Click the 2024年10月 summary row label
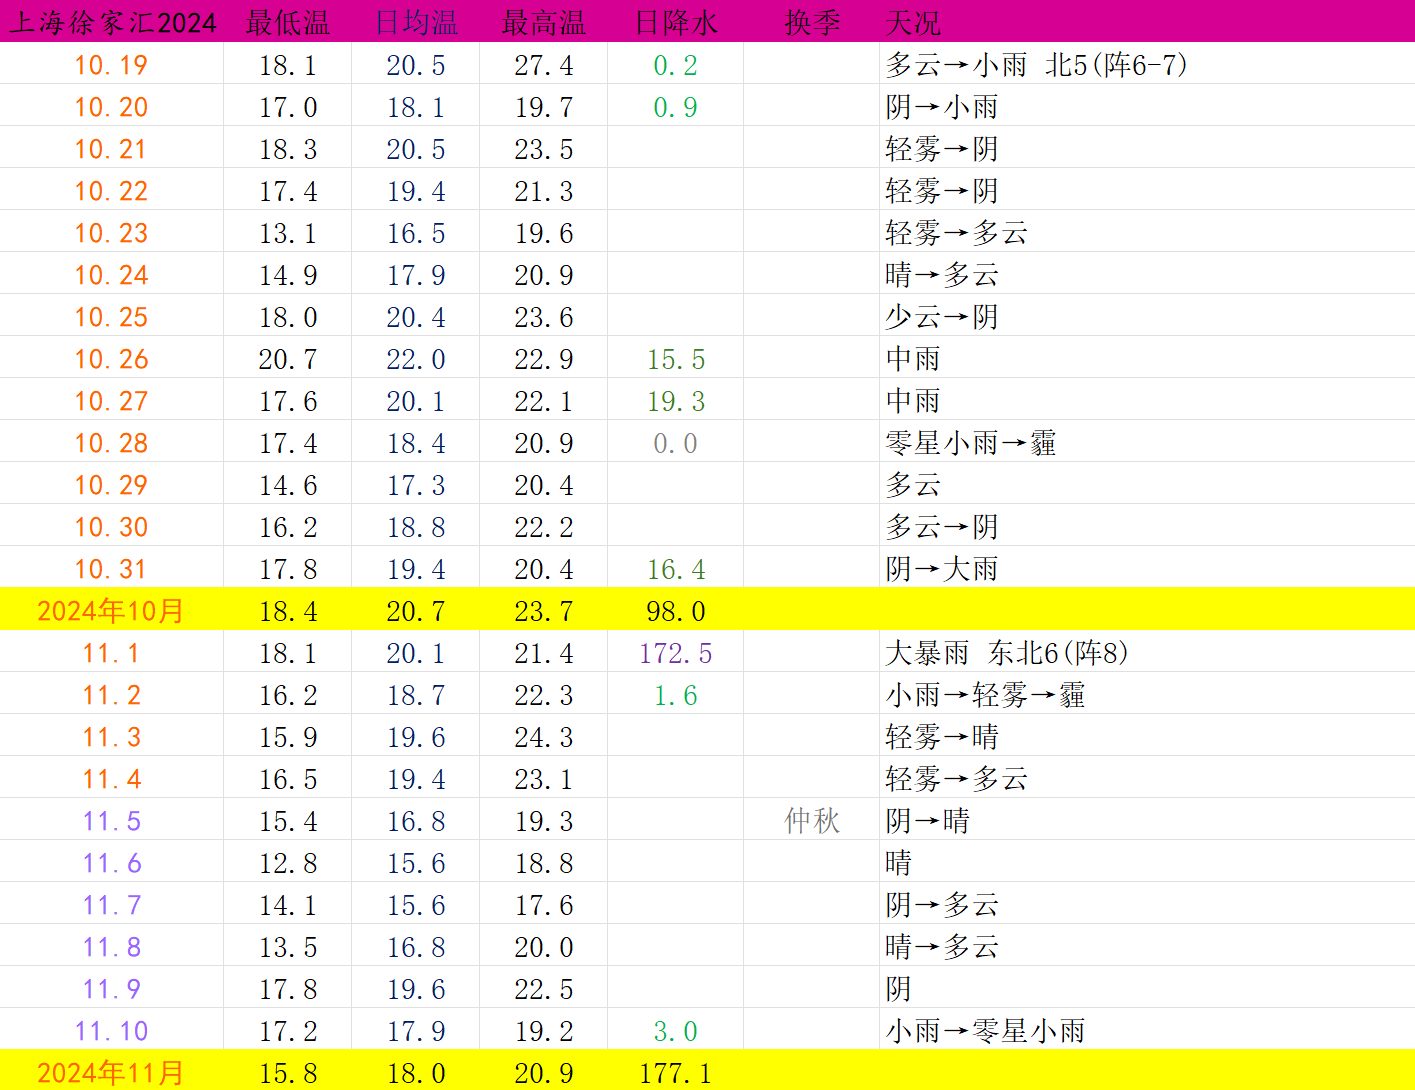This screenshot has height=1090, width=1415. click(111, 611)
